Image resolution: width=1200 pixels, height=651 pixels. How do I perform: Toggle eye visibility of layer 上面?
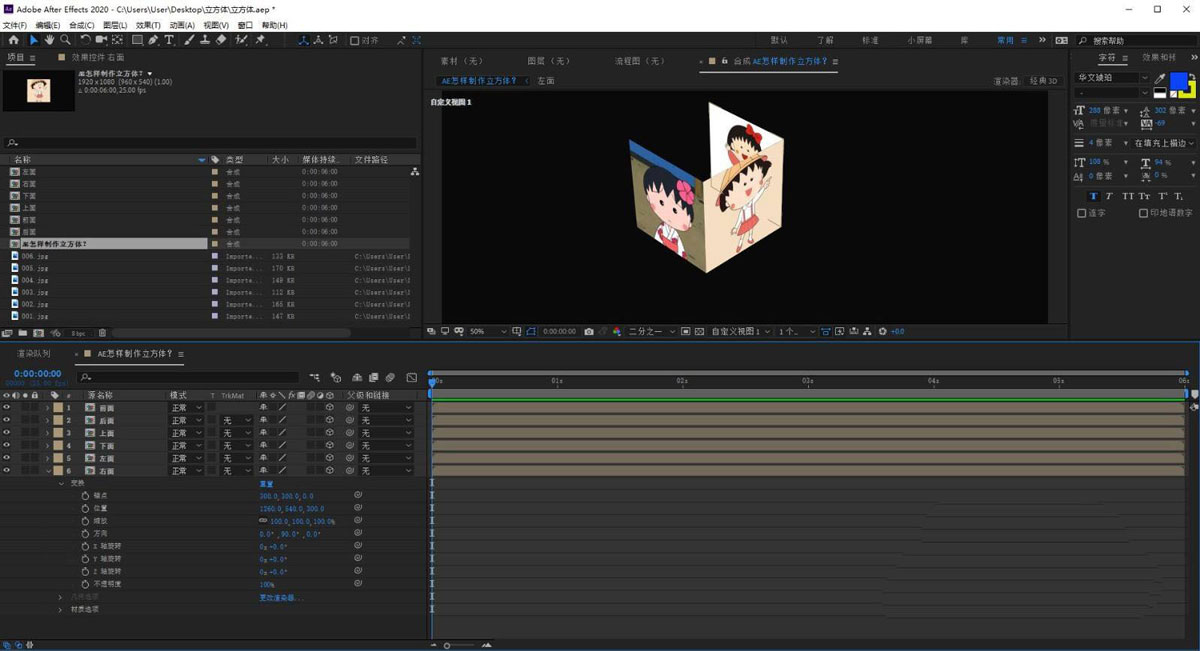click(x=6, y=433)
